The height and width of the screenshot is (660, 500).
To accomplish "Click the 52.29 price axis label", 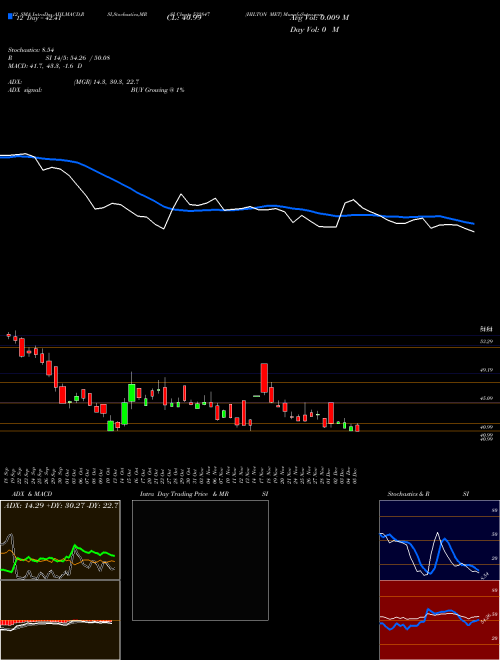I will click(486, 341).
